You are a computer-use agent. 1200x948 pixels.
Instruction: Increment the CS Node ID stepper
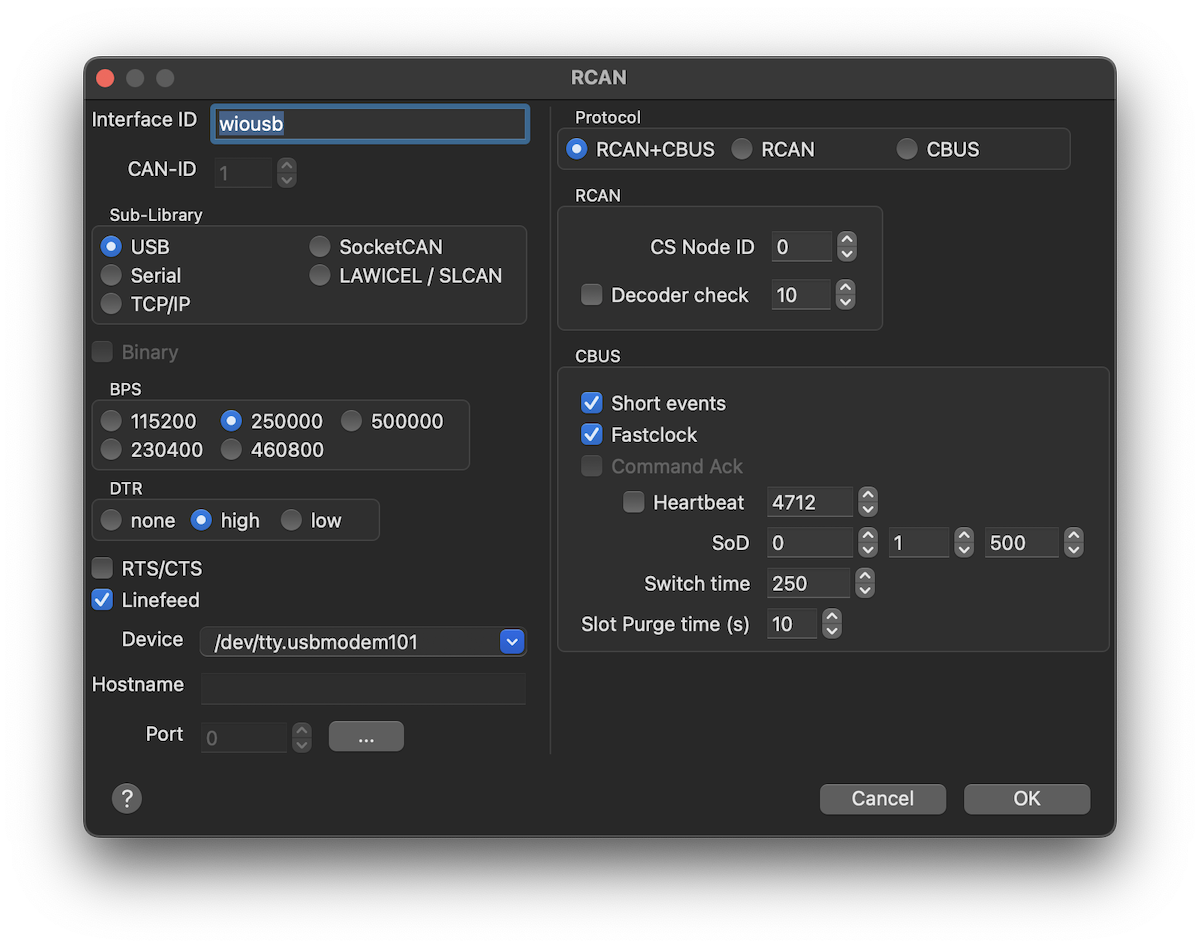click(x=846, y=240)
